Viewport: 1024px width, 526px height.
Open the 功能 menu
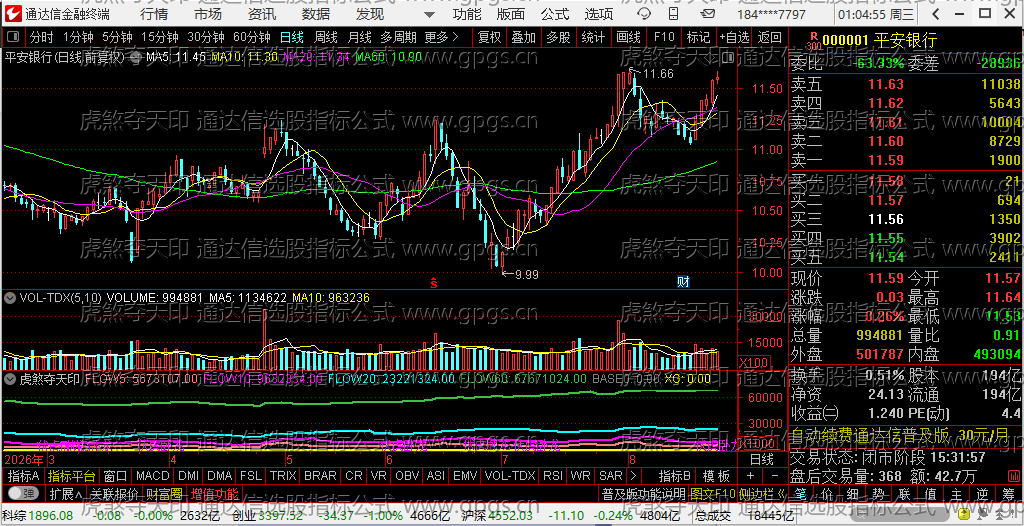(x=467, y=14)
